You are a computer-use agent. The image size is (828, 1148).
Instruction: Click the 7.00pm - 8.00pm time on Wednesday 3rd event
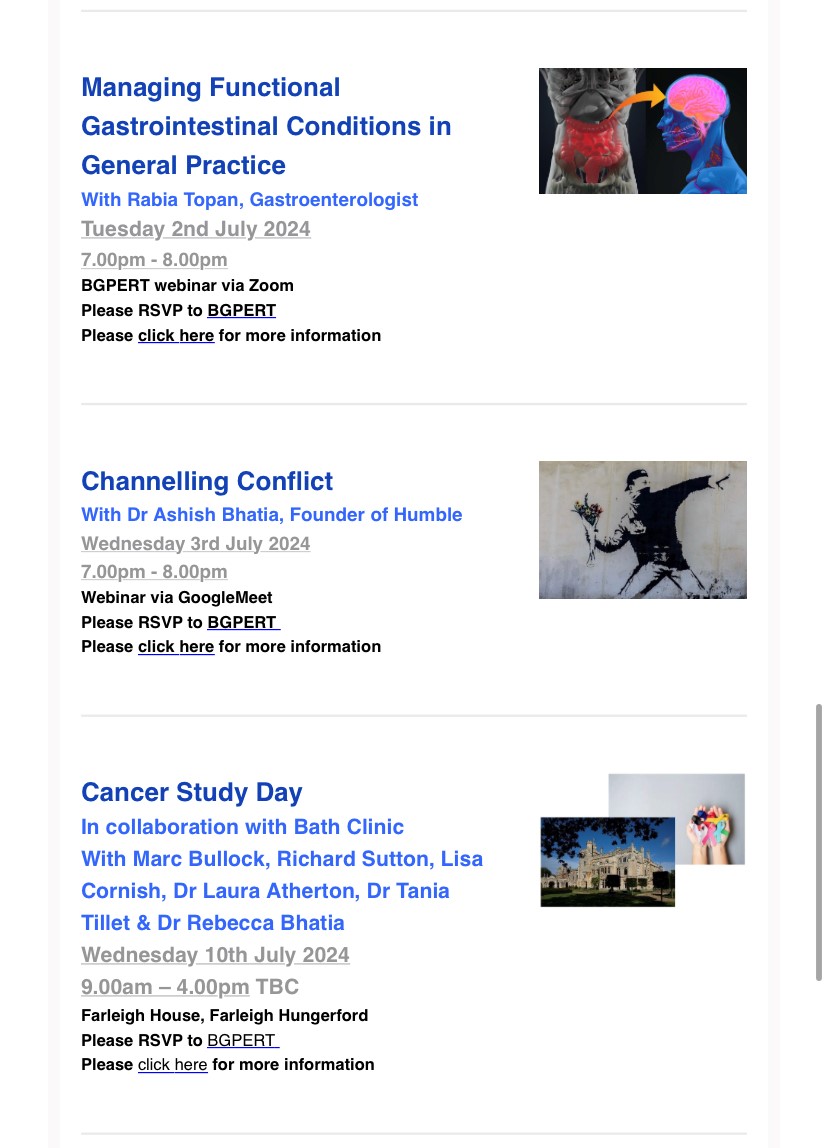pyautogui.click(x=154, y=572)
